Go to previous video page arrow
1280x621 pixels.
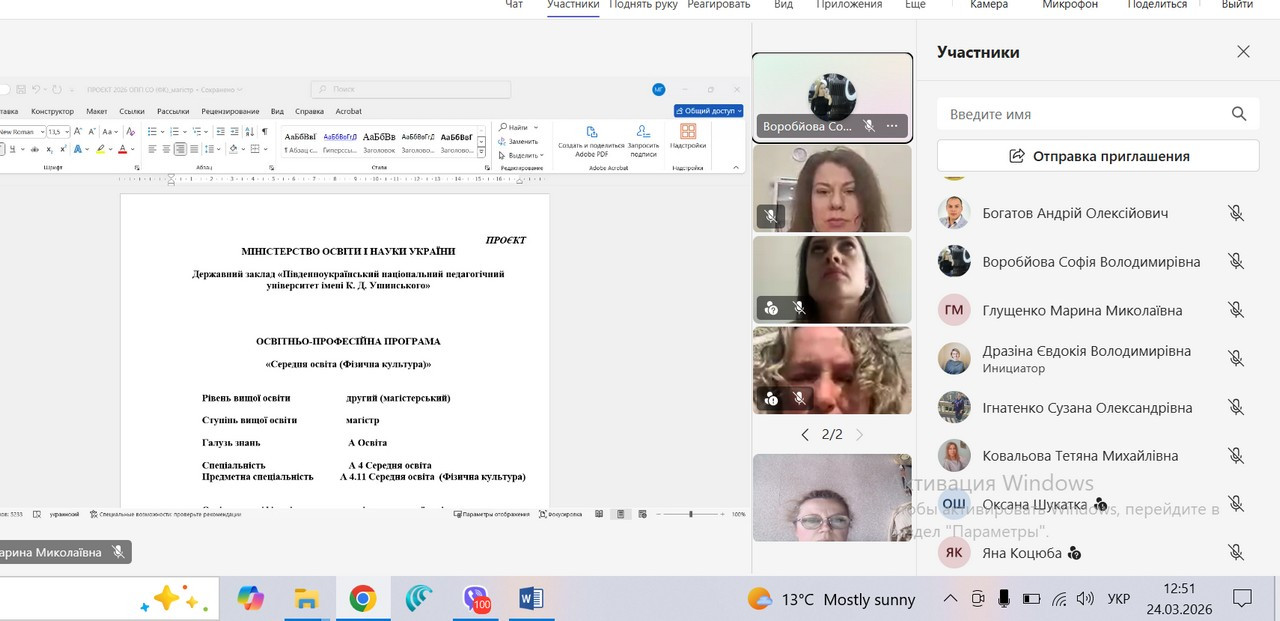tap(805, 435)
